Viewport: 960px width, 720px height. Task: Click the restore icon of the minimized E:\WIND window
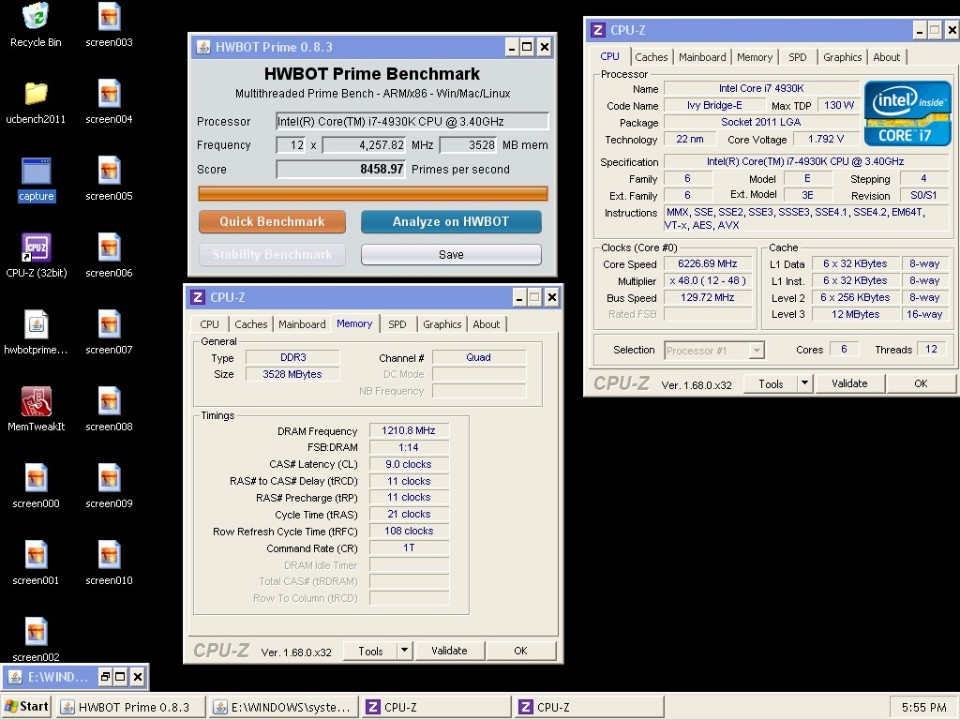point(105,677)
